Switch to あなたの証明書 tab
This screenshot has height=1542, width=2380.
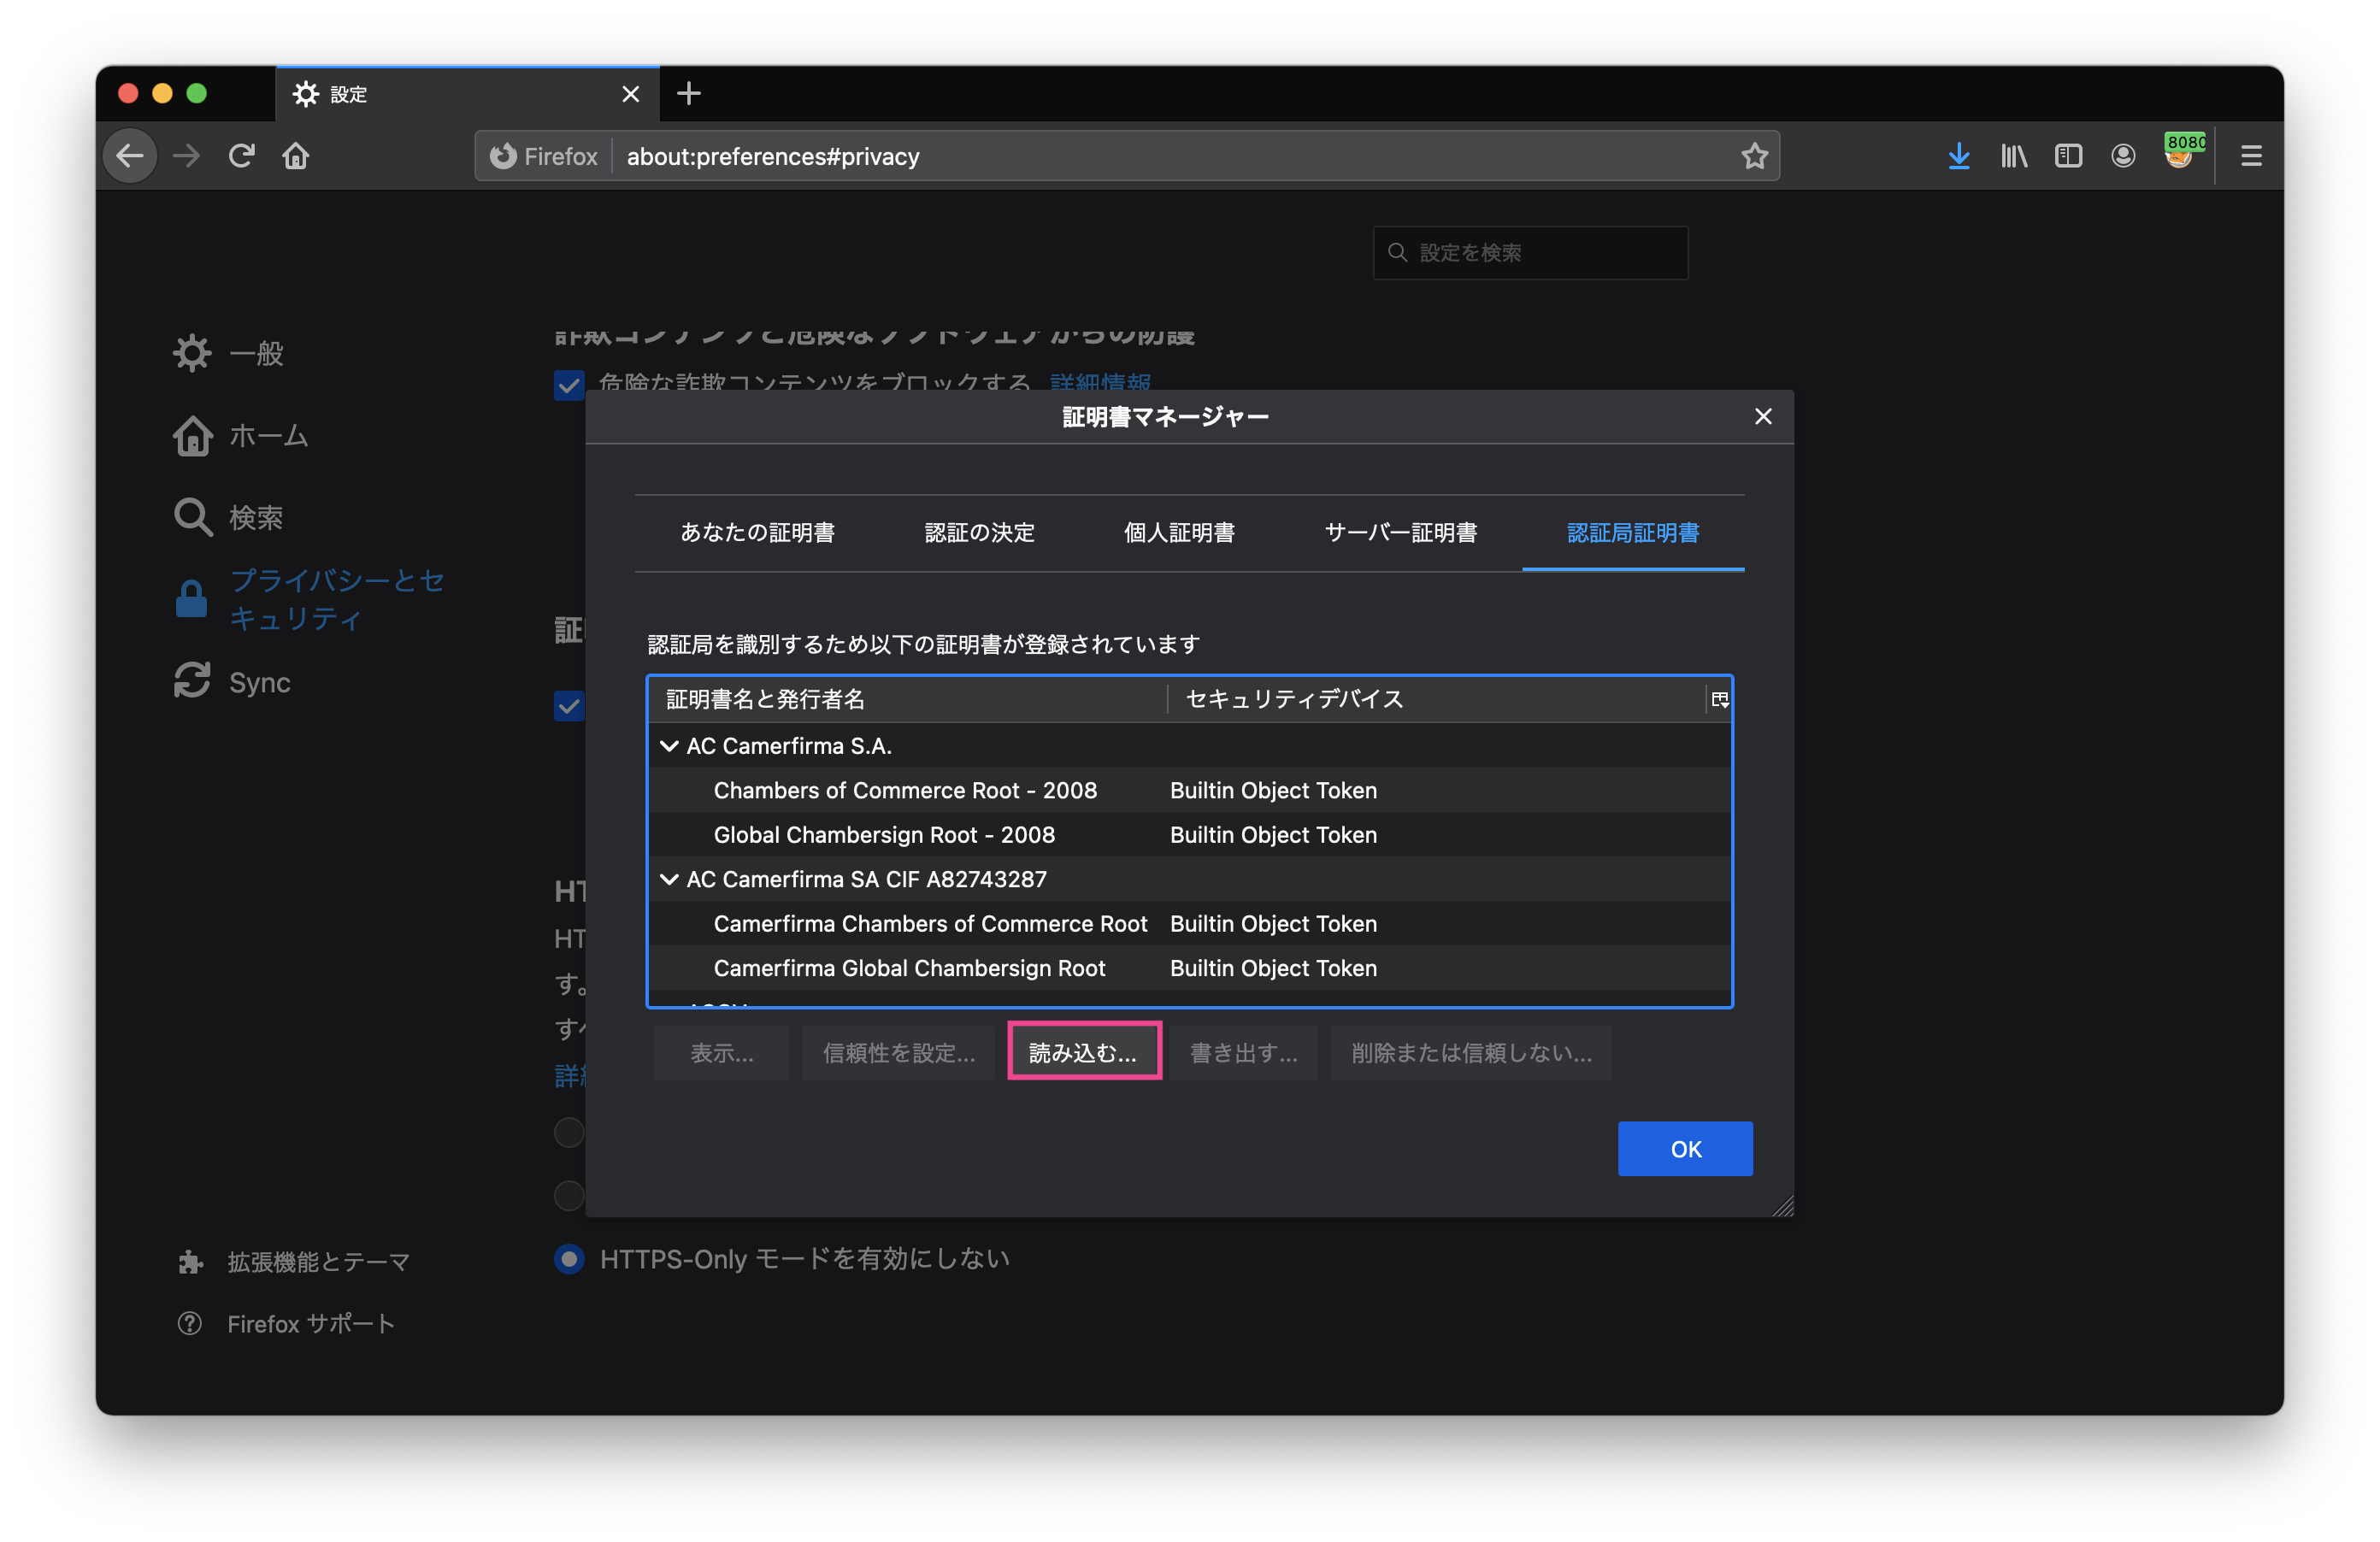[x=758, y=533]
